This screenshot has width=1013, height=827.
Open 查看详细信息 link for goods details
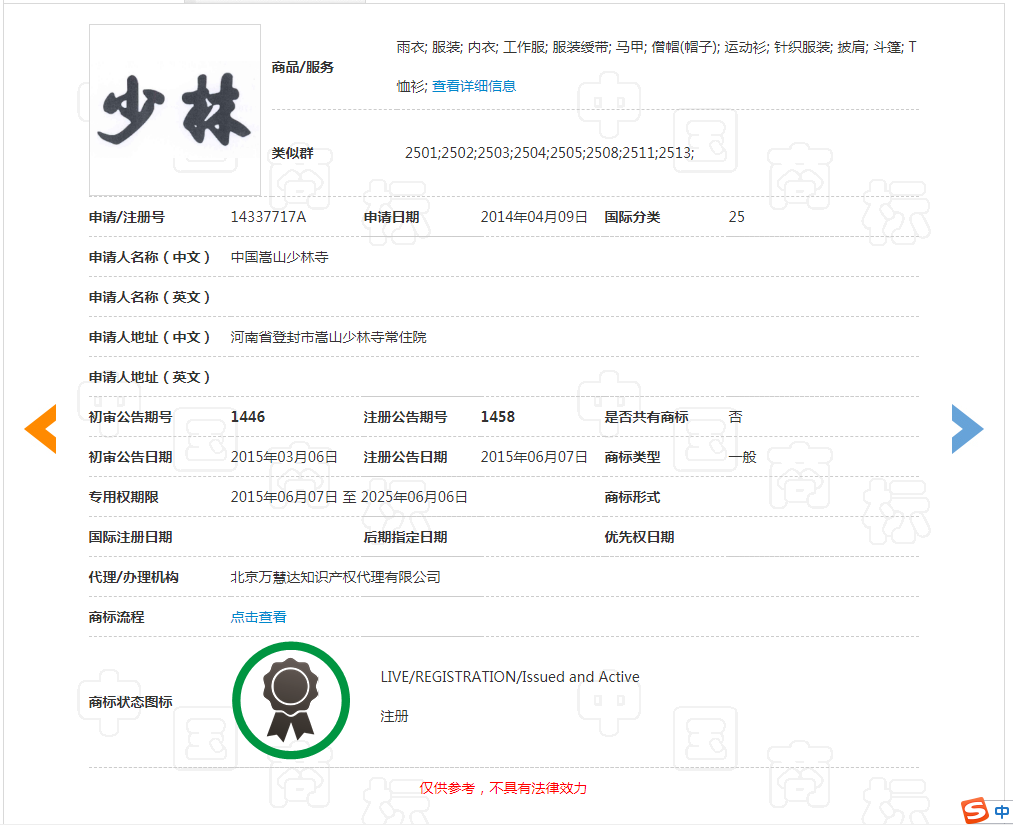pyautogui.click(x=474, y=86)
